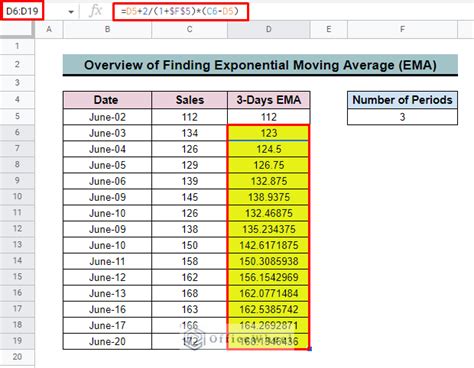The width and height of the screenshot is (474, 368).
Task: Select the corner select-all box
Action: click(17, 29)
